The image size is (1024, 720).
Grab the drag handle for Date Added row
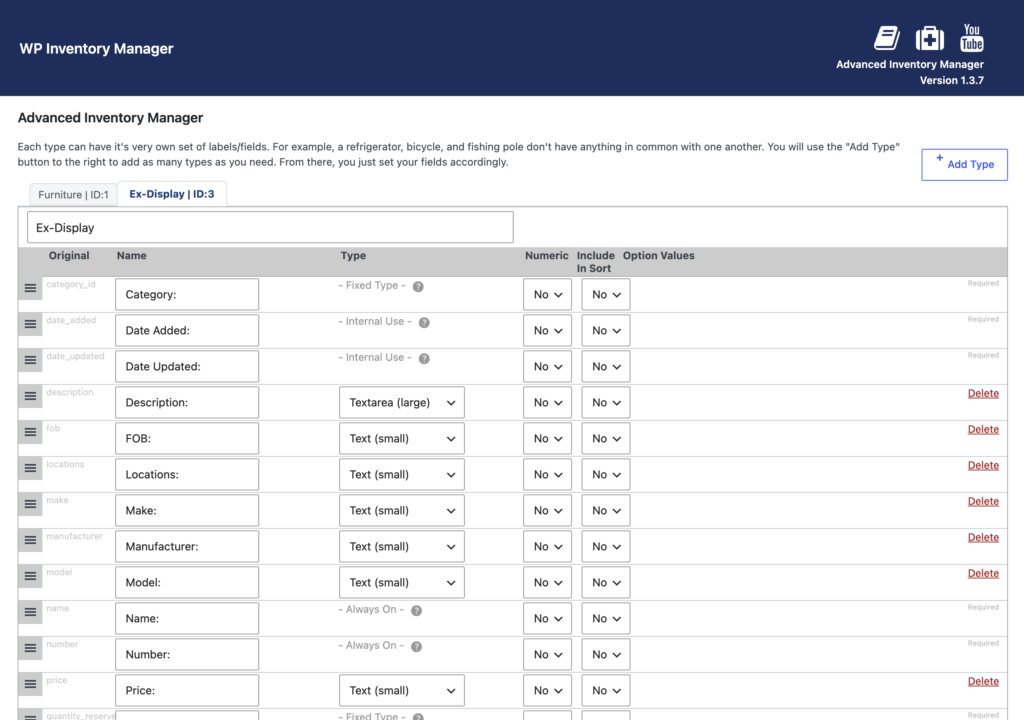[x=30, y=324]
